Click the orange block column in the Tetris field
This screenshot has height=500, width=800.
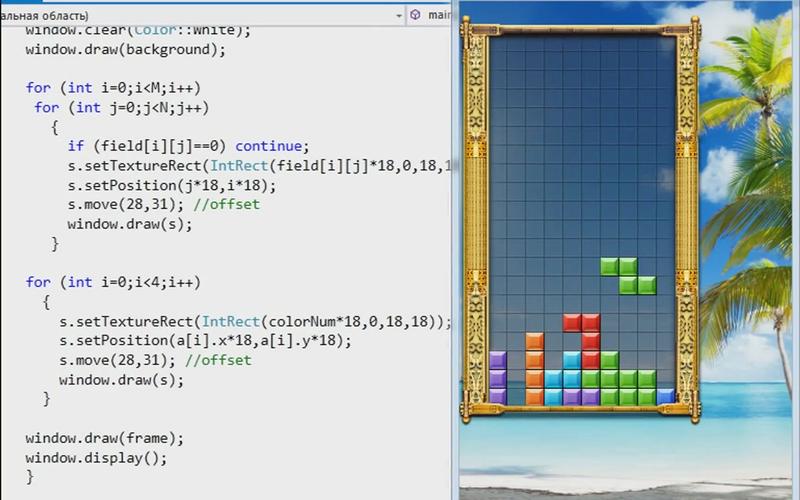[534, 369]
